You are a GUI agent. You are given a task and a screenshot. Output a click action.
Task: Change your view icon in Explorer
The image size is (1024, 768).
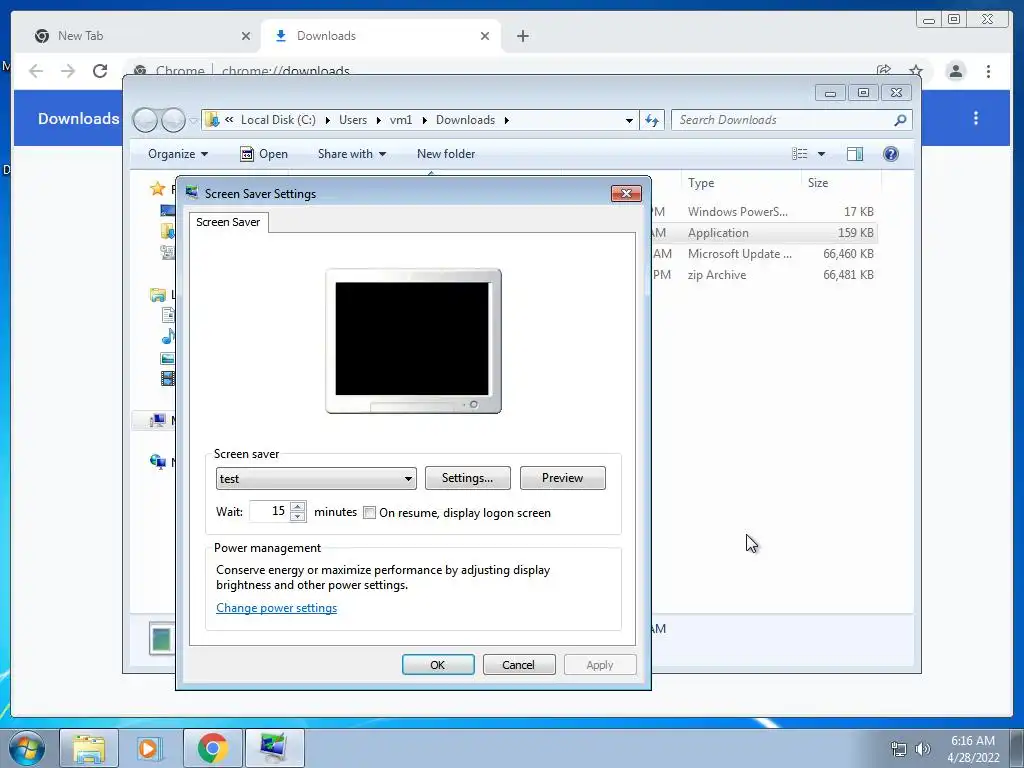point(800,154)
